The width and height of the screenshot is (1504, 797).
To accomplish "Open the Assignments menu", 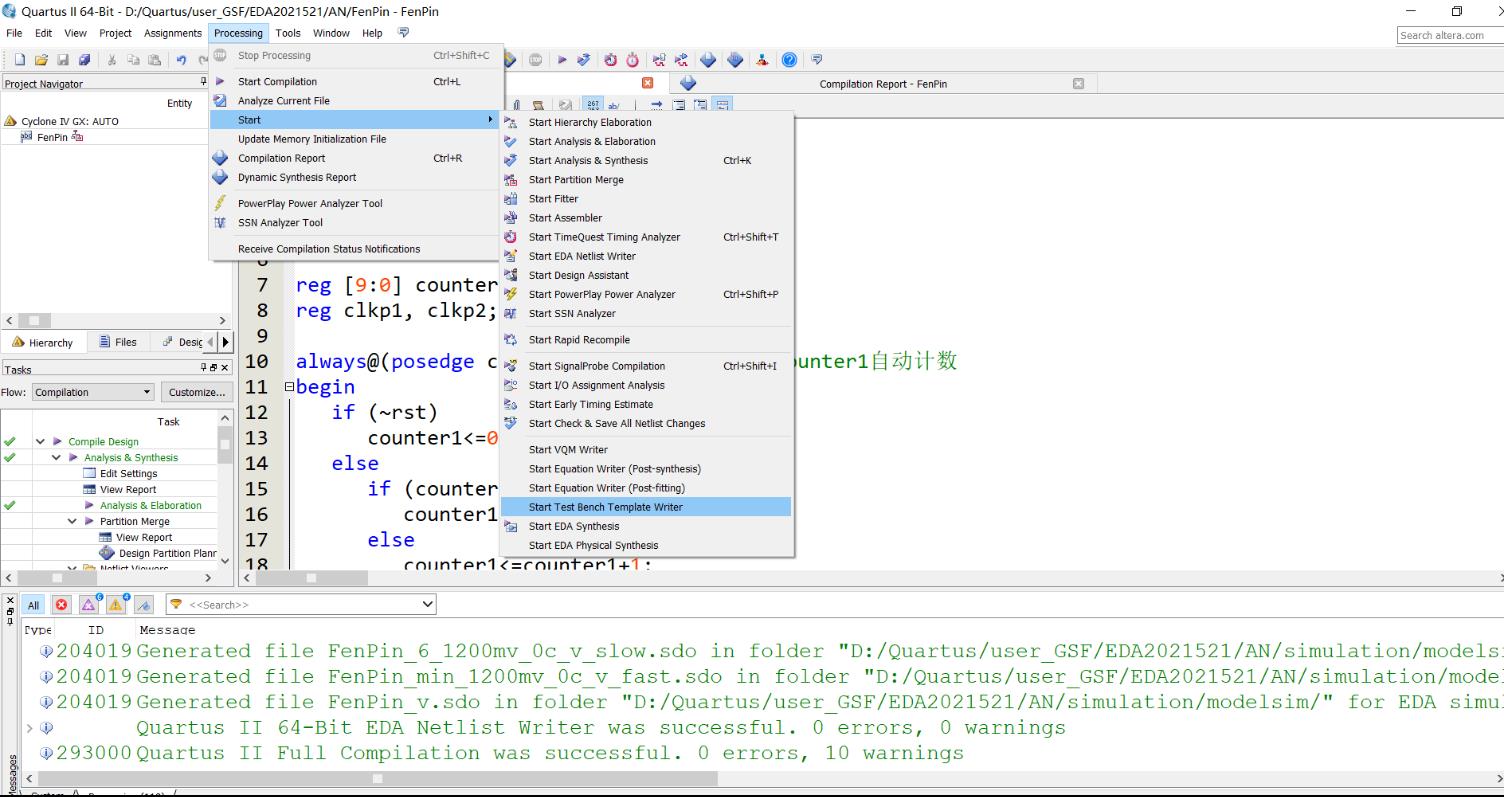I will click(x=172, y=33).
